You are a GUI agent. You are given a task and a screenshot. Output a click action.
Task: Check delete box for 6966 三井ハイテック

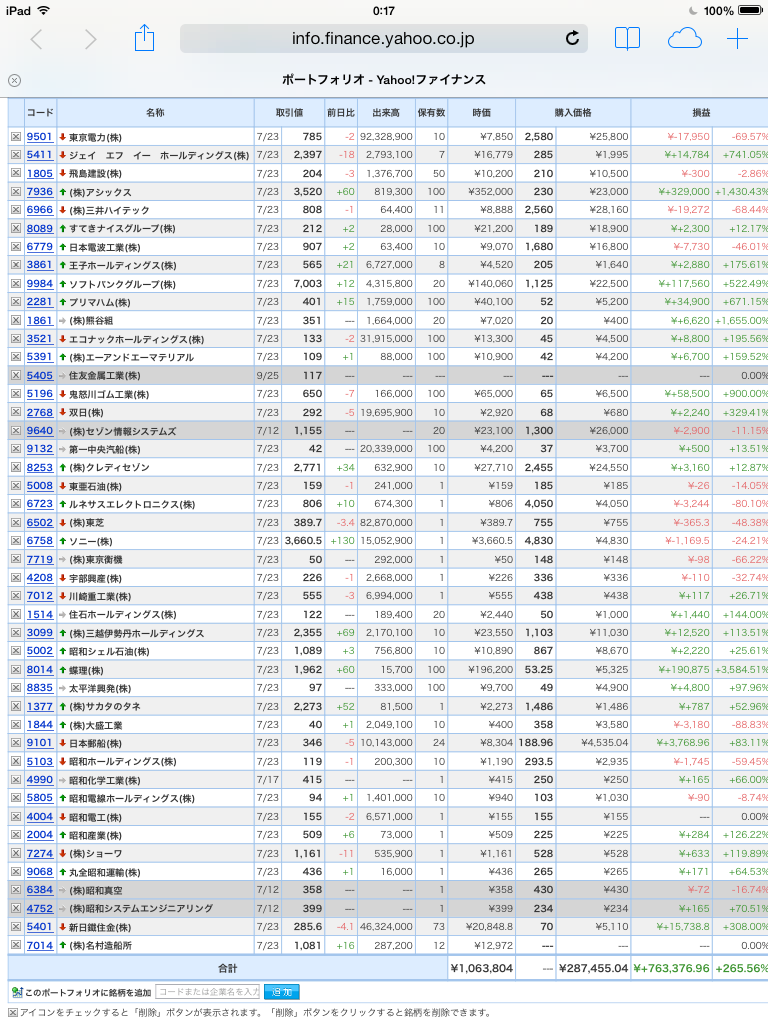pyautogui.click(x=16, y=210)
